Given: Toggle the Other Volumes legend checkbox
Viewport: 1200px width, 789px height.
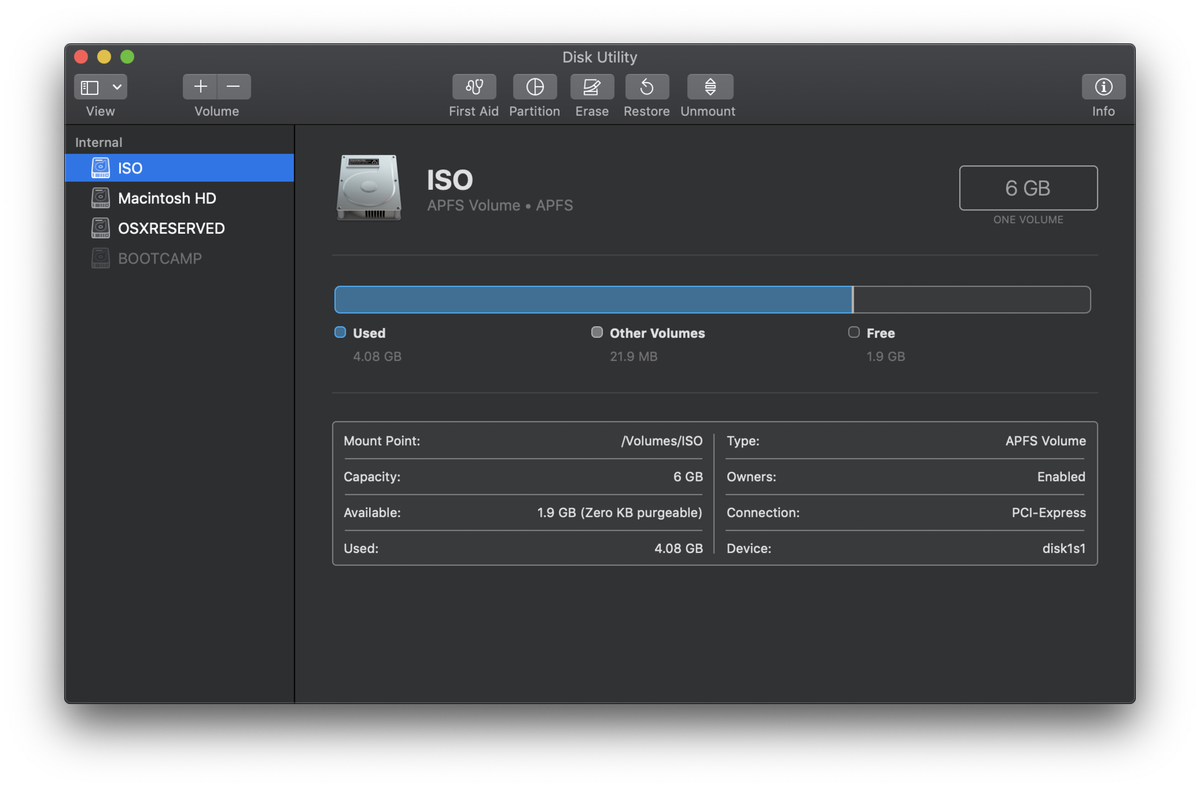Looking at the screenshot, I should (x=596, y=332).
